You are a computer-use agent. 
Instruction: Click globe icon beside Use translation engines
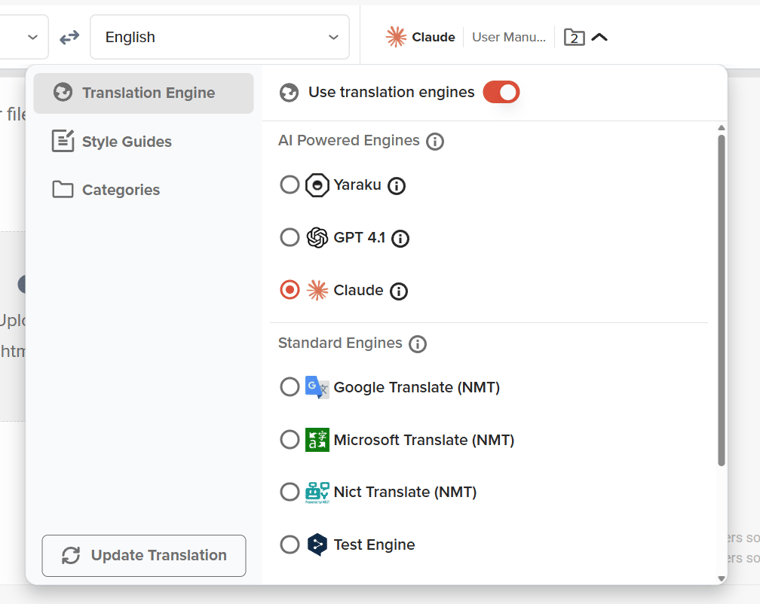(289, 92)
